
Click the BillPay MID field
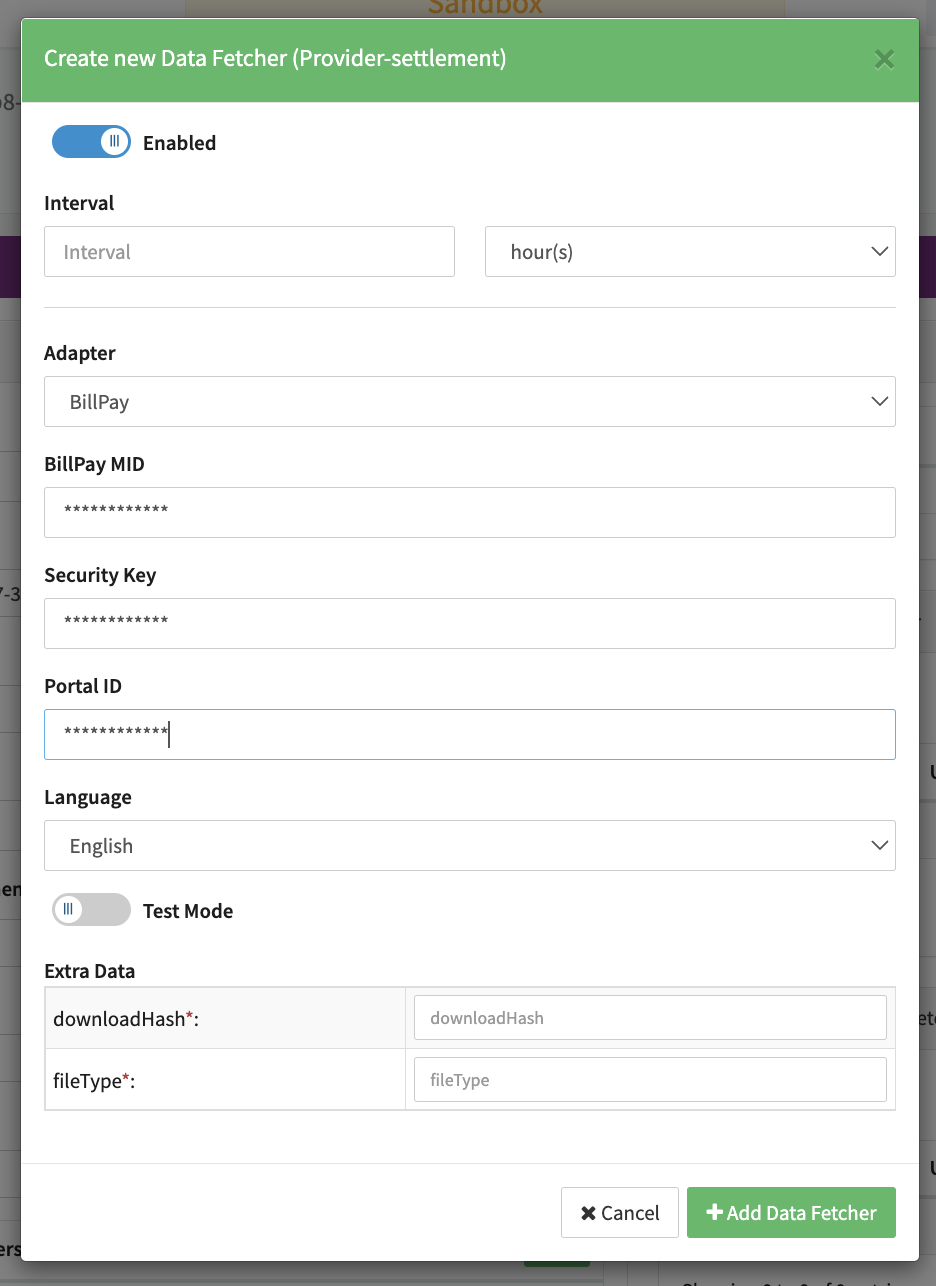(x=469, y=512)
